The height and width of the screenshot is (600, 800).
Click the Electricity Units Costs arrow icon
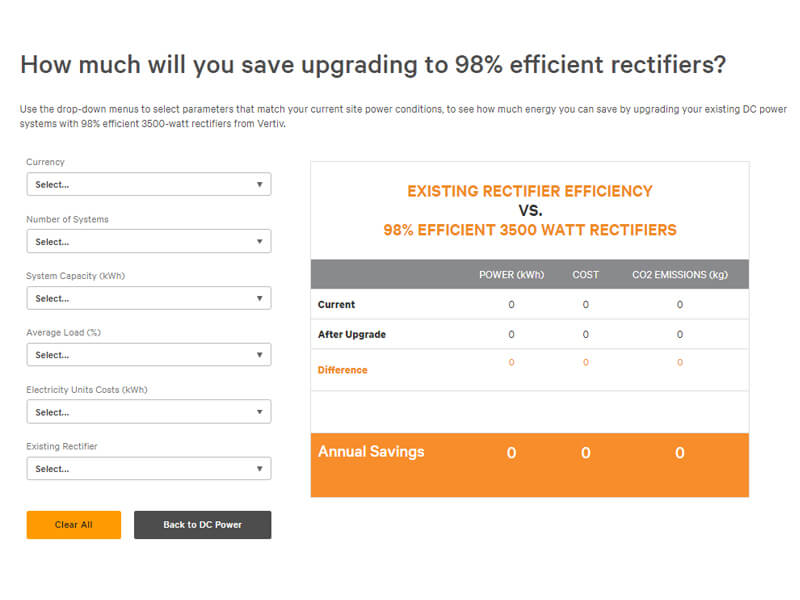(260, 412)
